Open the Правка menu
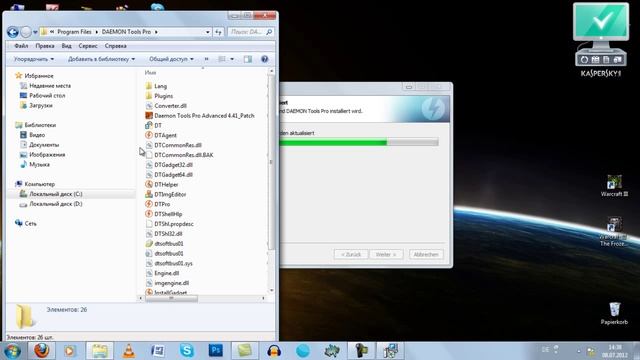The width and height of the screenshot is (640, 360). coord(45,46)
